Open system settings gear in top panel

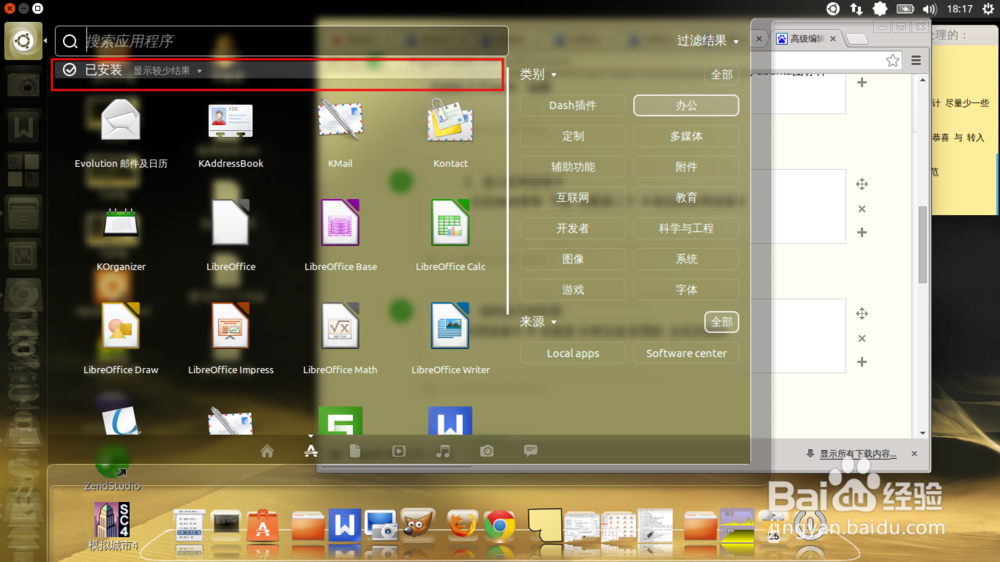tap(988, 9)
